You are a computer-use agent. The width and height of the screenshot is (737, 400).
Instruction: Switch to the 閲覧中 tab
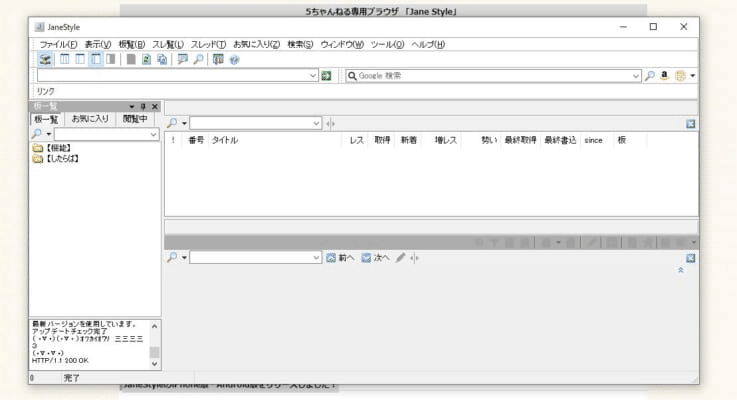[135, 119]
